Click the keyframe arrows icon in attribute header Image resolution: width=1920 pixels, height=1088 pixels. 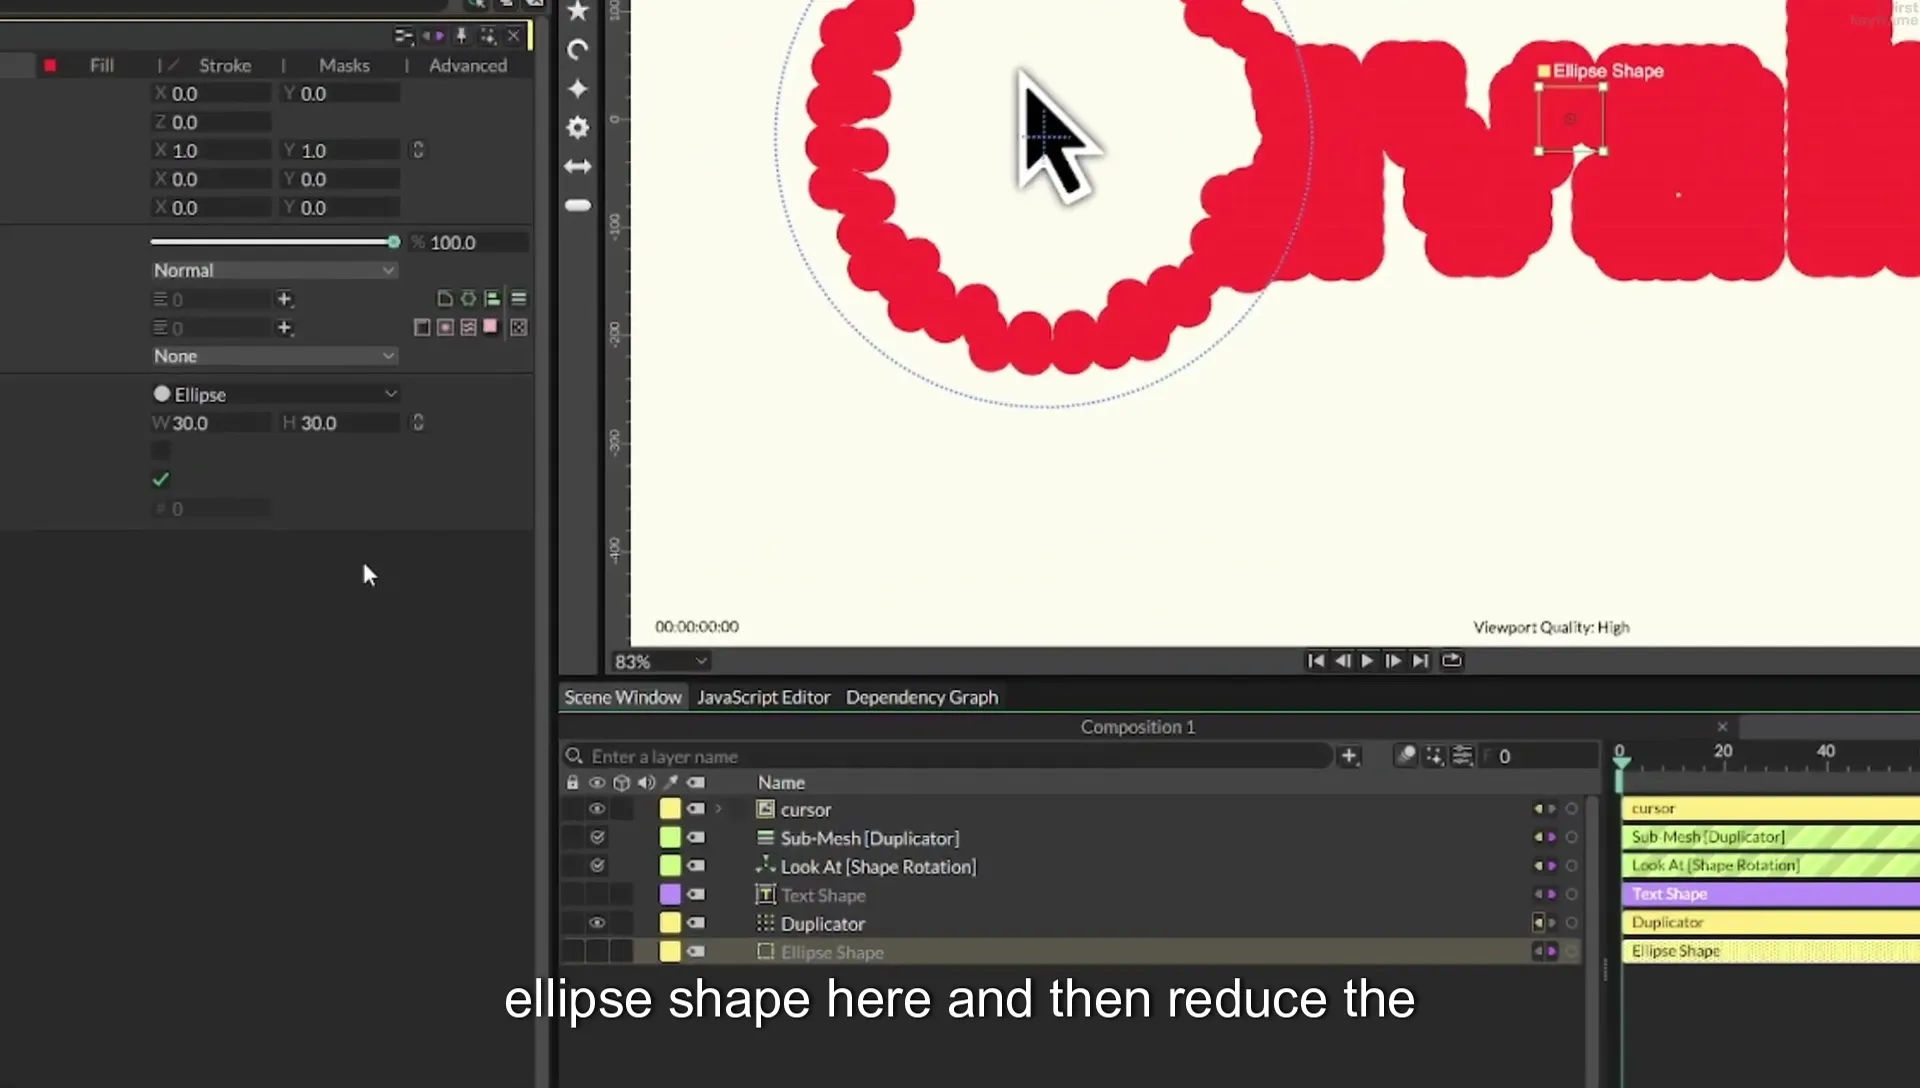433,36
